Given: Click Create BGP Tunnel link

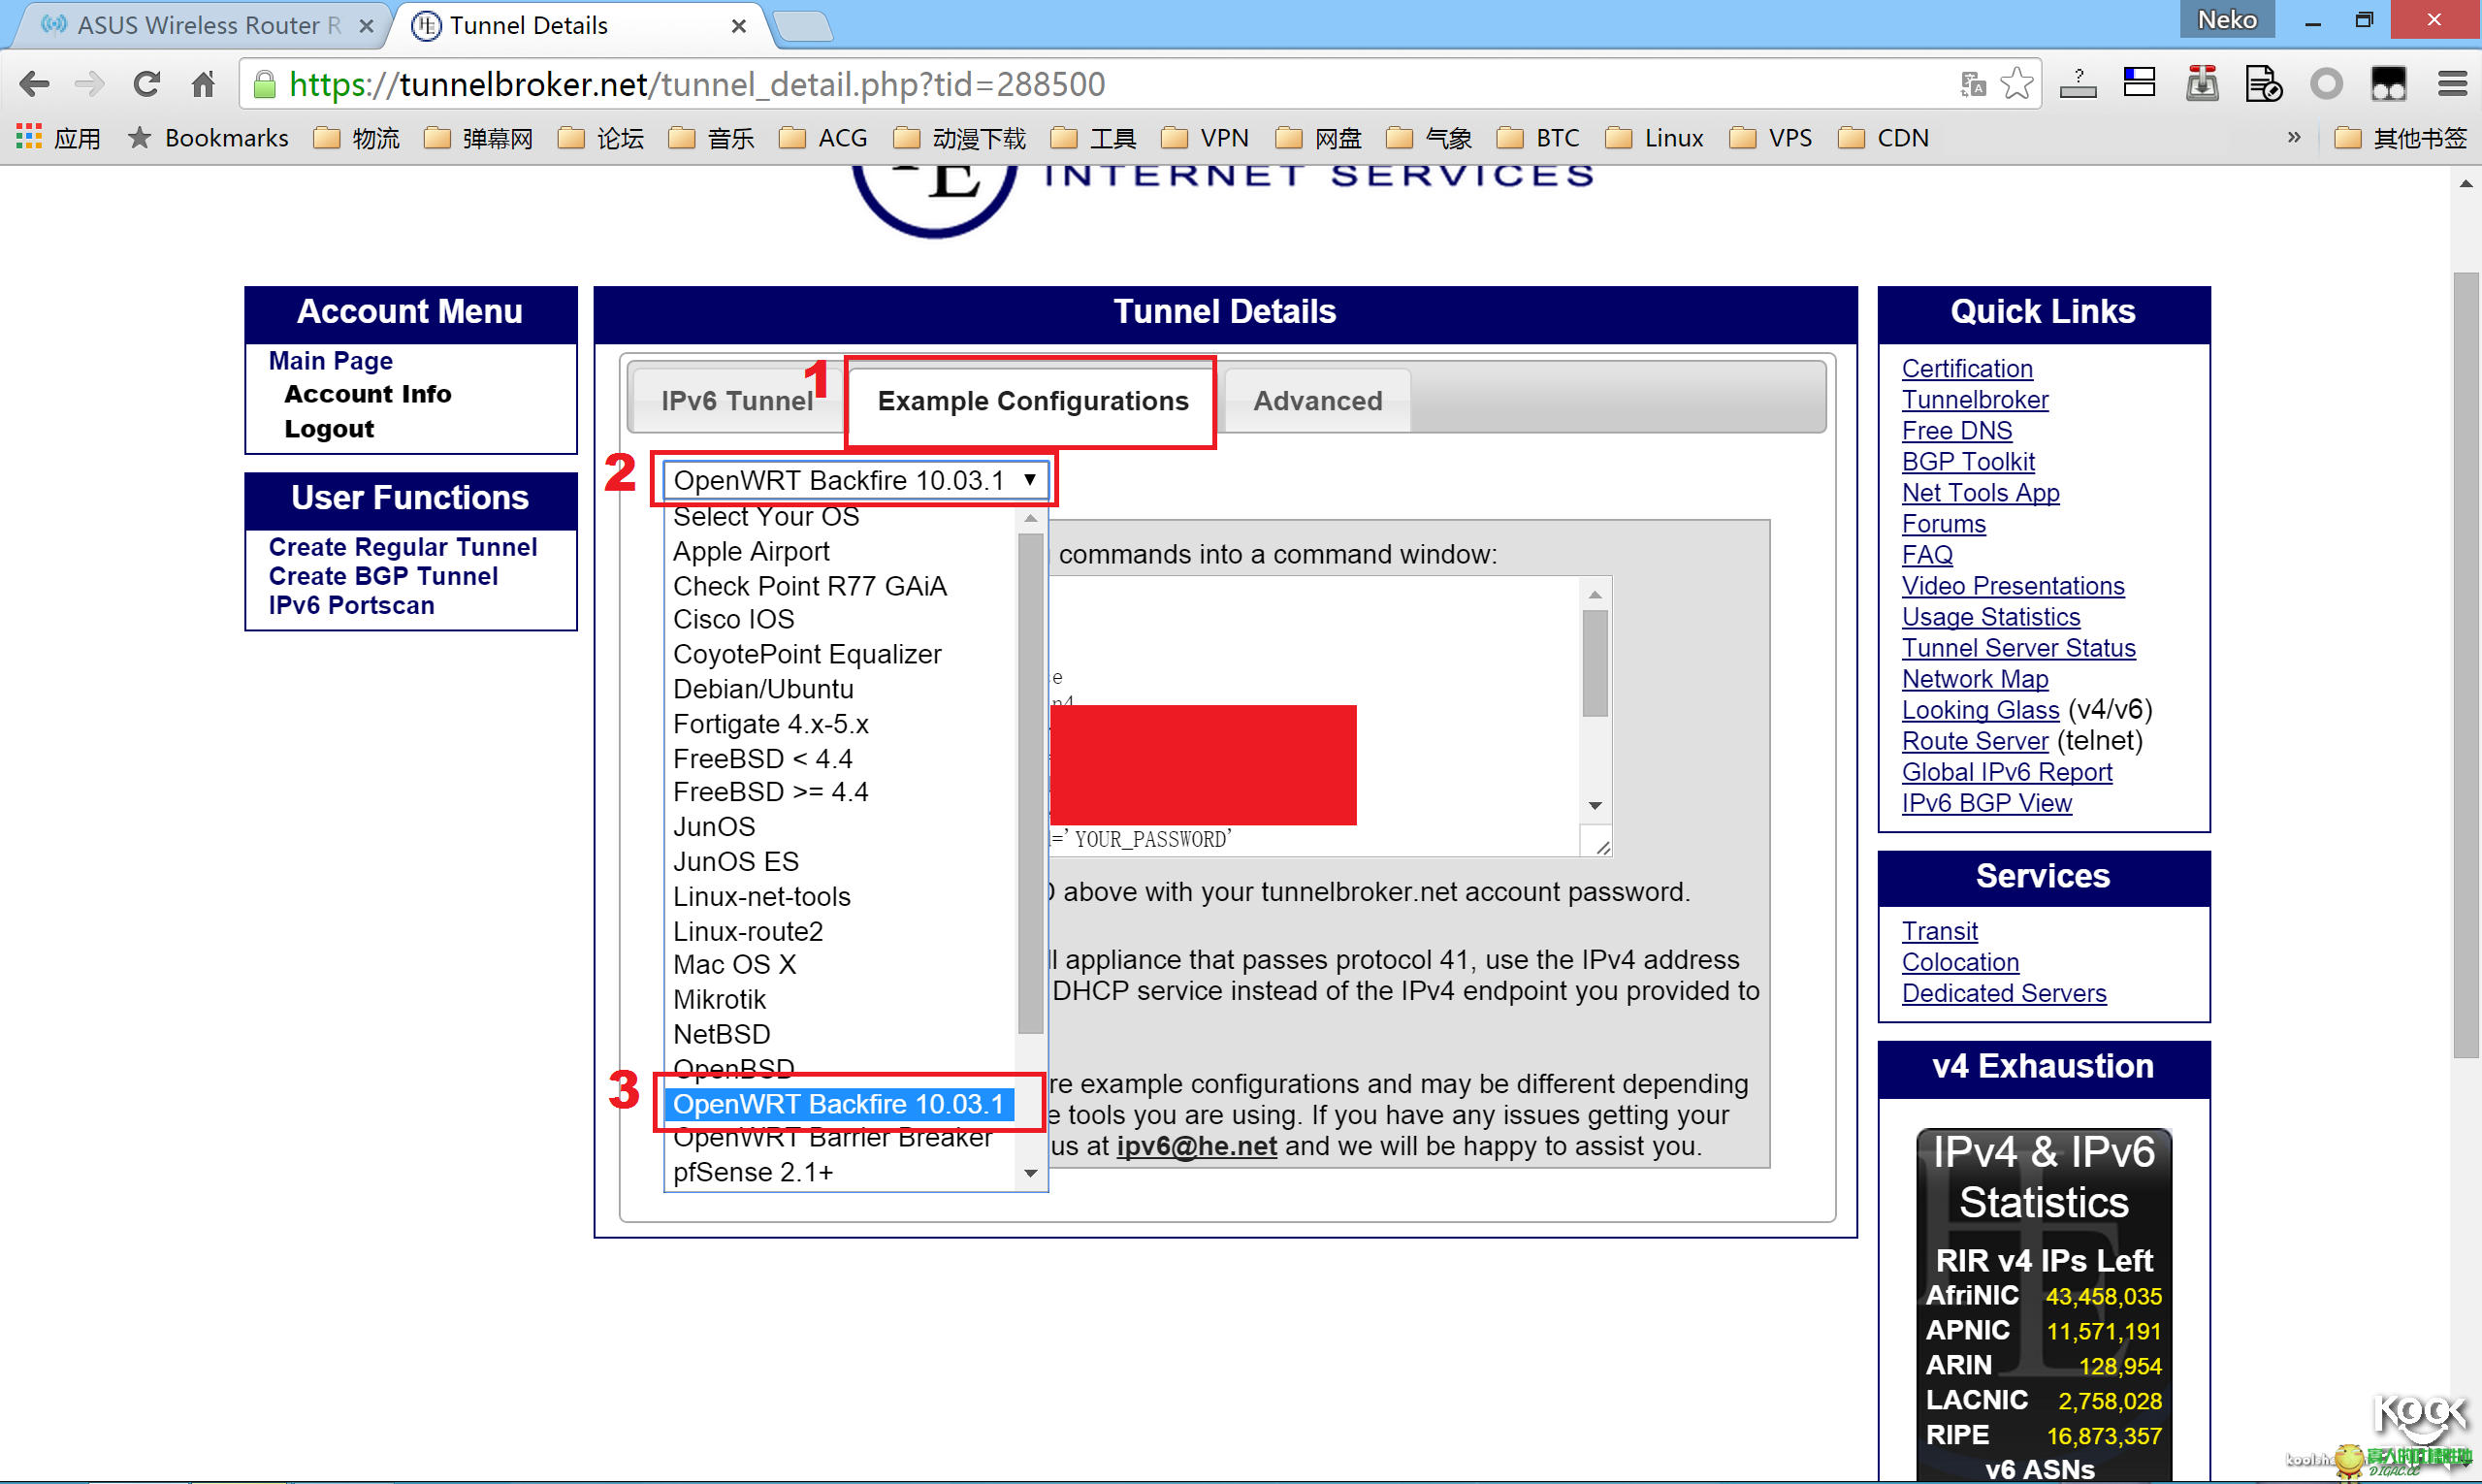Looking at the screenshot, I should 383,576.
